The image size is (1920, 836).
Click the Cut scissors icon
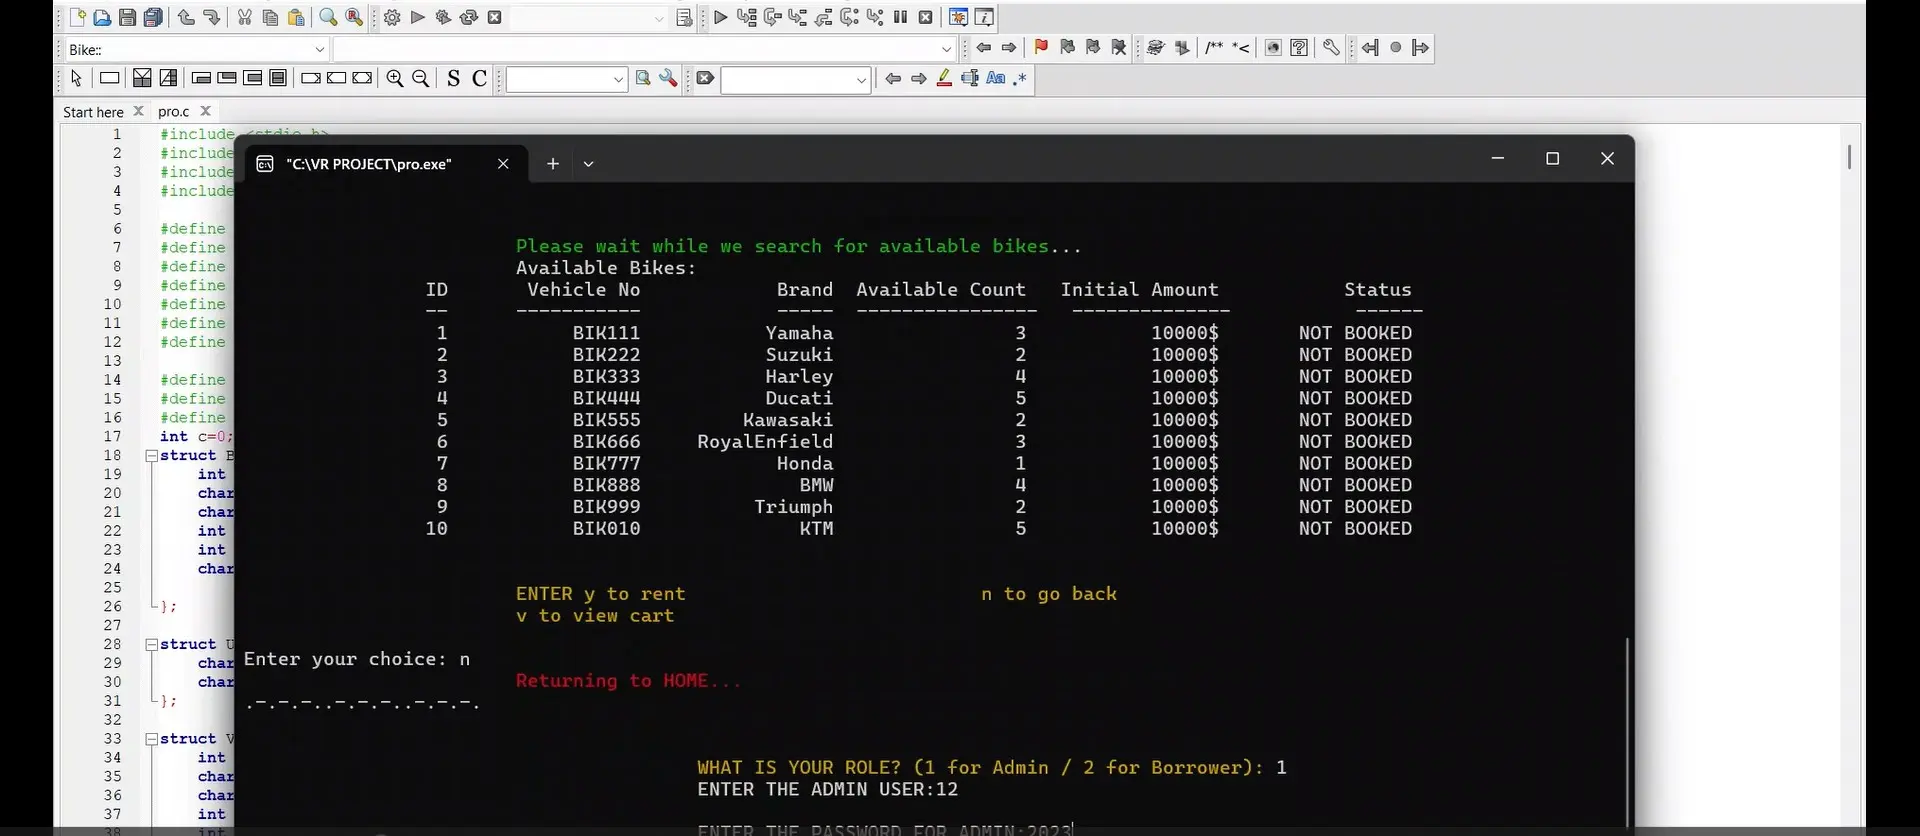pyautogui.click(x=244, y=17)
